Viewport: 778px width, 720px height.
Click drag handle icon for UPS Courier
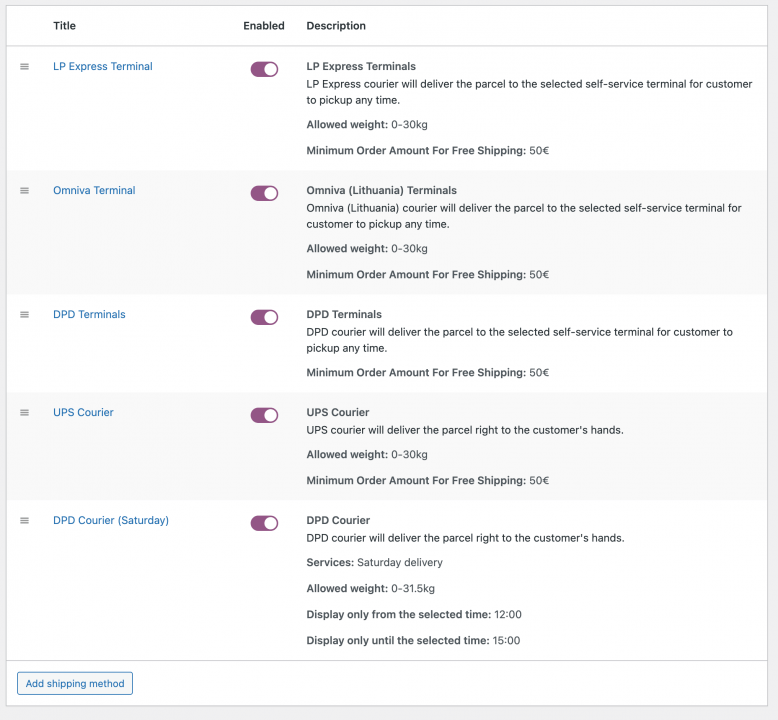point(25,413)
